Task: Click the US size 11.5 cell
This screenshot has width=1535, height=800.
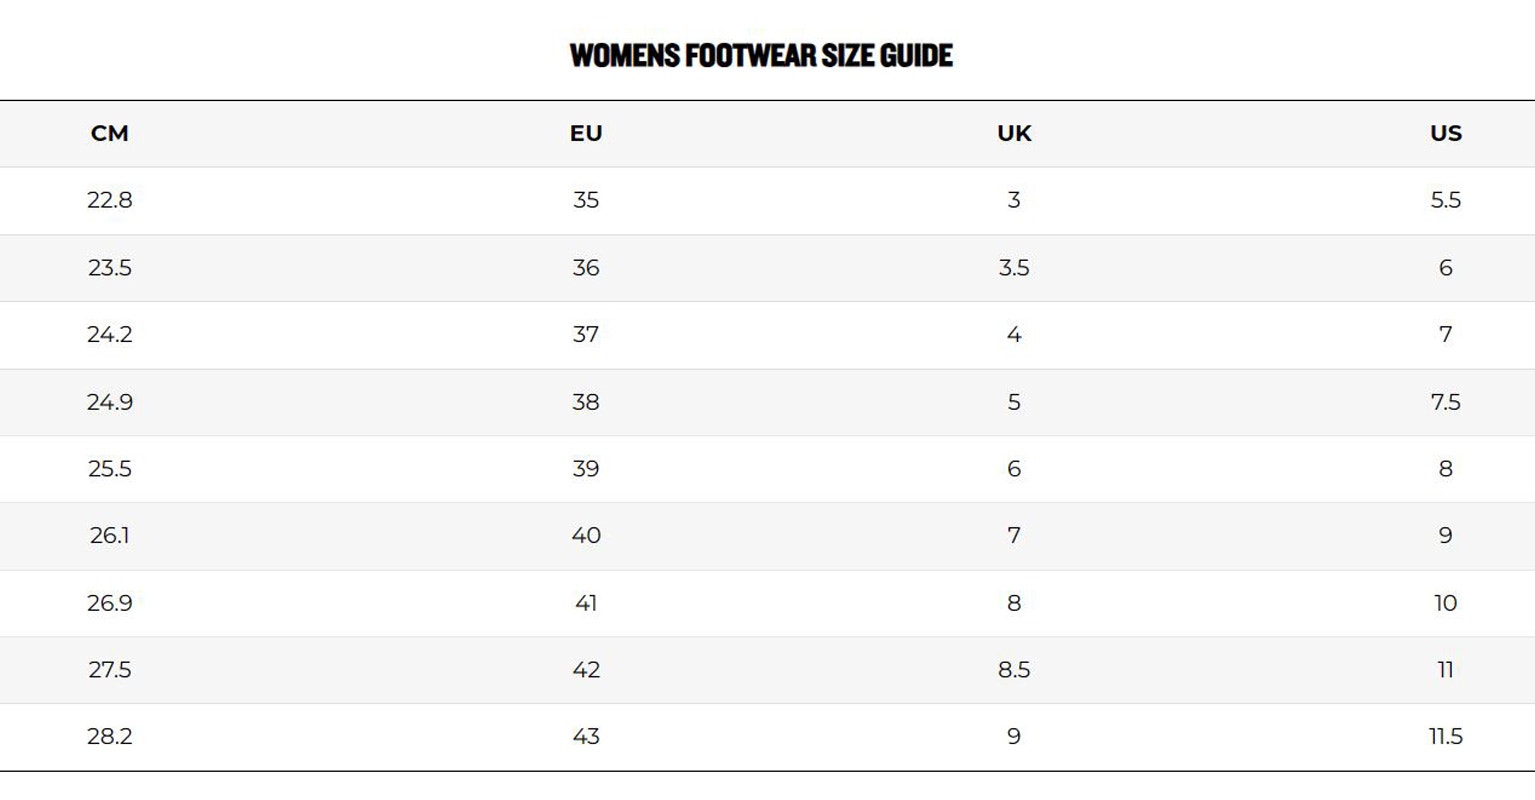Action: [1446, 737]
